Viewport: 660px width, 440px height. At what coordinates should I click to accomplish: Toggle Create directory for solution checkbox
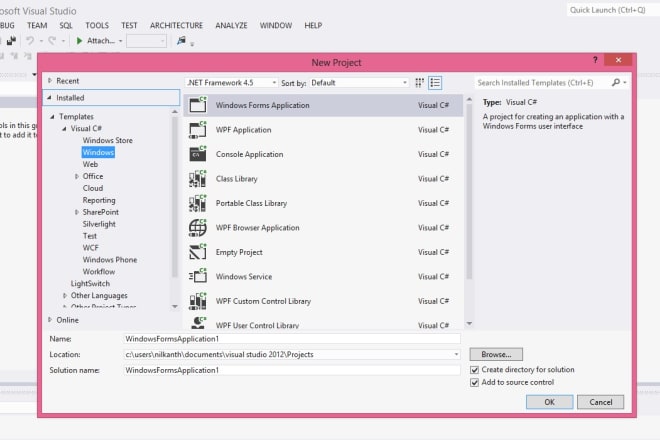[474, 370]
